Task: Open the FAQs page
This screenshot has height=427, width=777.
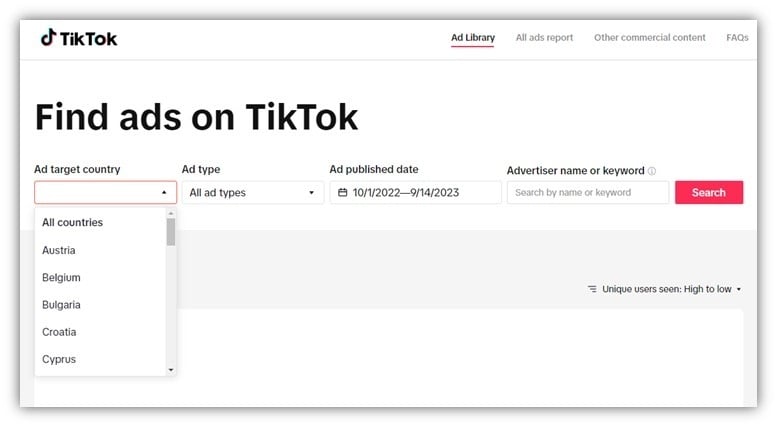Action: (737, 38)
